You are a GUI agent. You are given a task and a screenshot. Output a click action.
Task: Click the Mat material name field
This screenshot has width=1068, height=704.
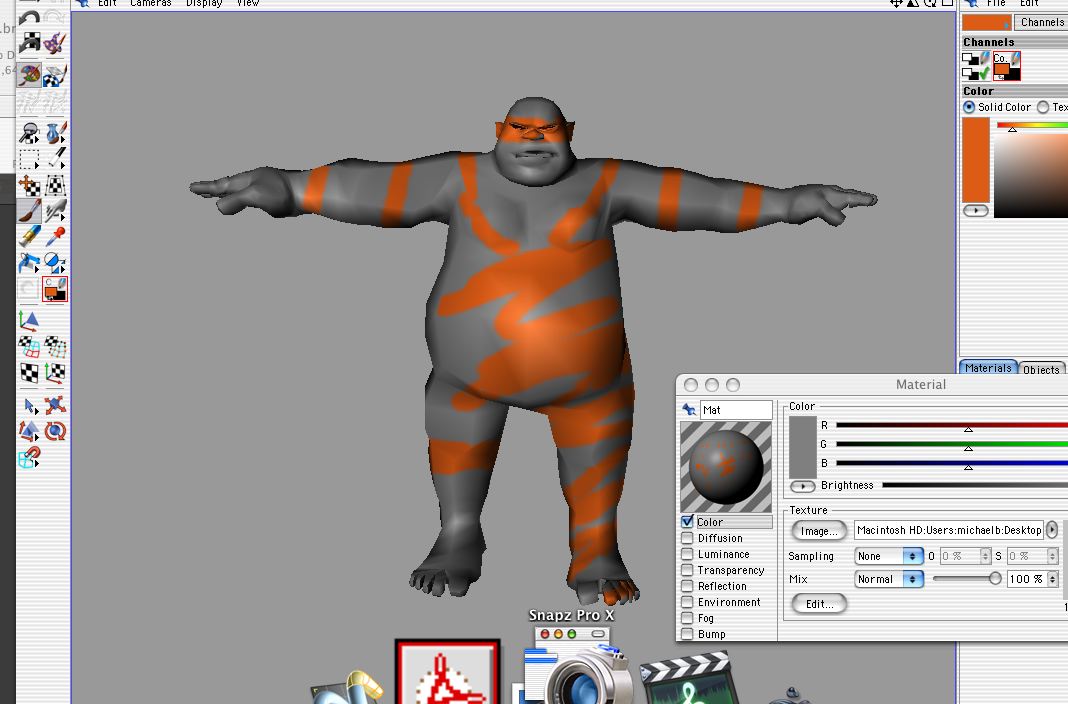click(x=736, y=410)
